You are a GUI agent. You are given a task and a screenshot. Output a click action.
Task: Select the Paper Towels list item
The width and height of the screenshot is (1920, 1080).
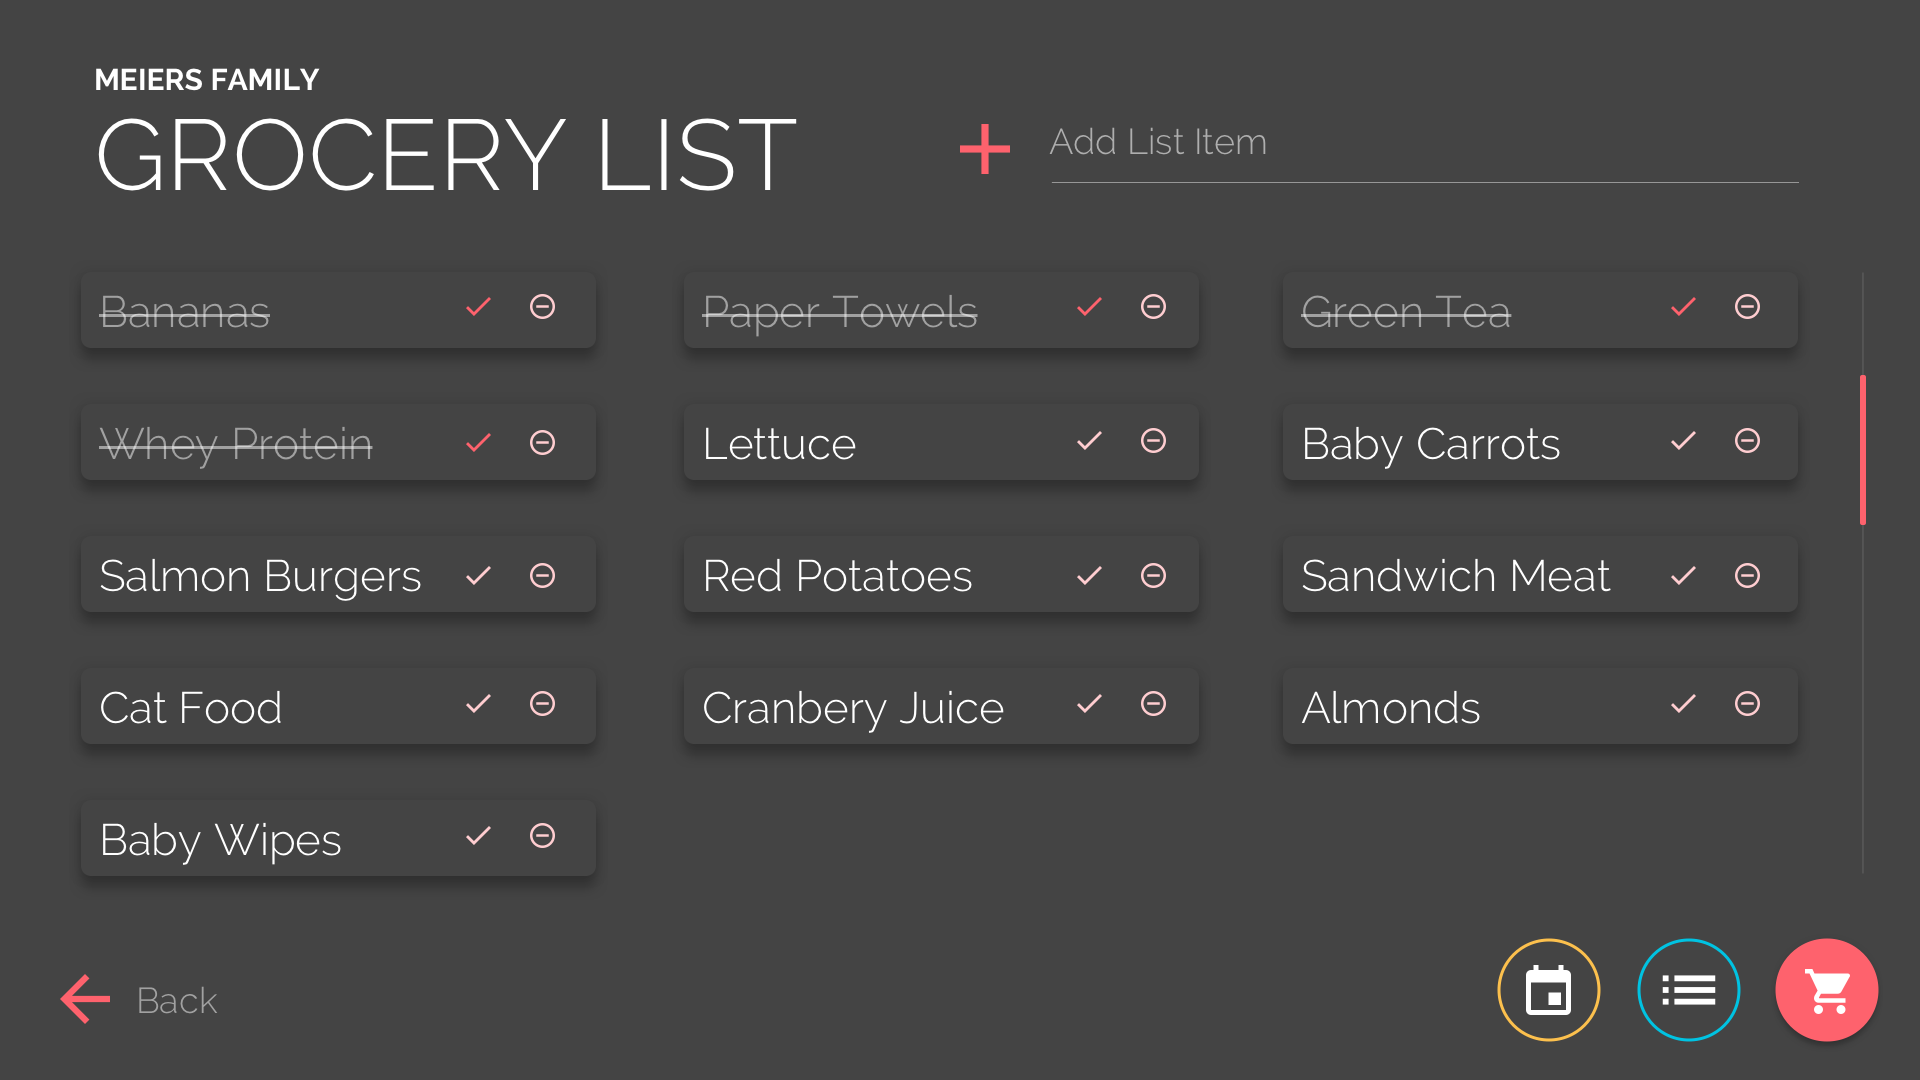pyautogui.click(x=941, y=310)
